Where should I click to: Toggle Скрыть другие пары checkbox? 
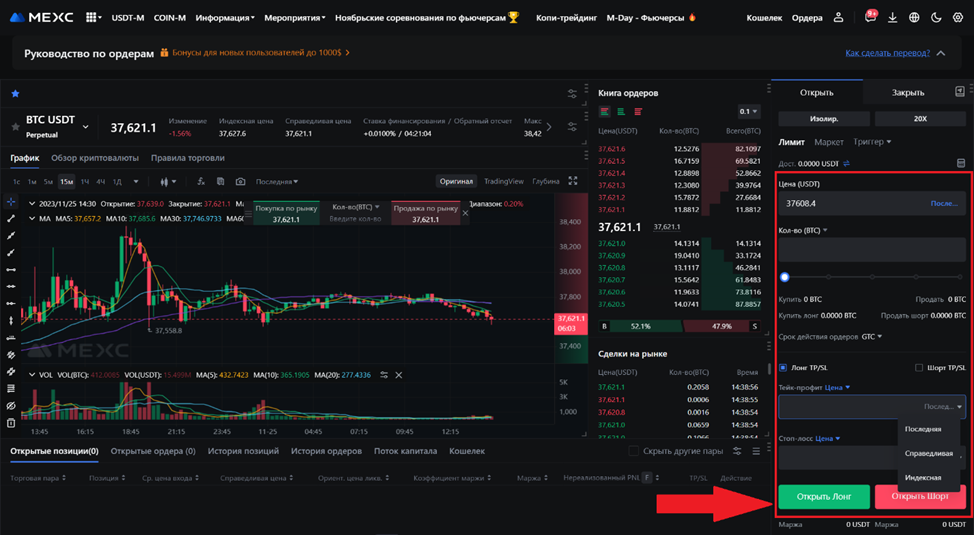[633, 451]
